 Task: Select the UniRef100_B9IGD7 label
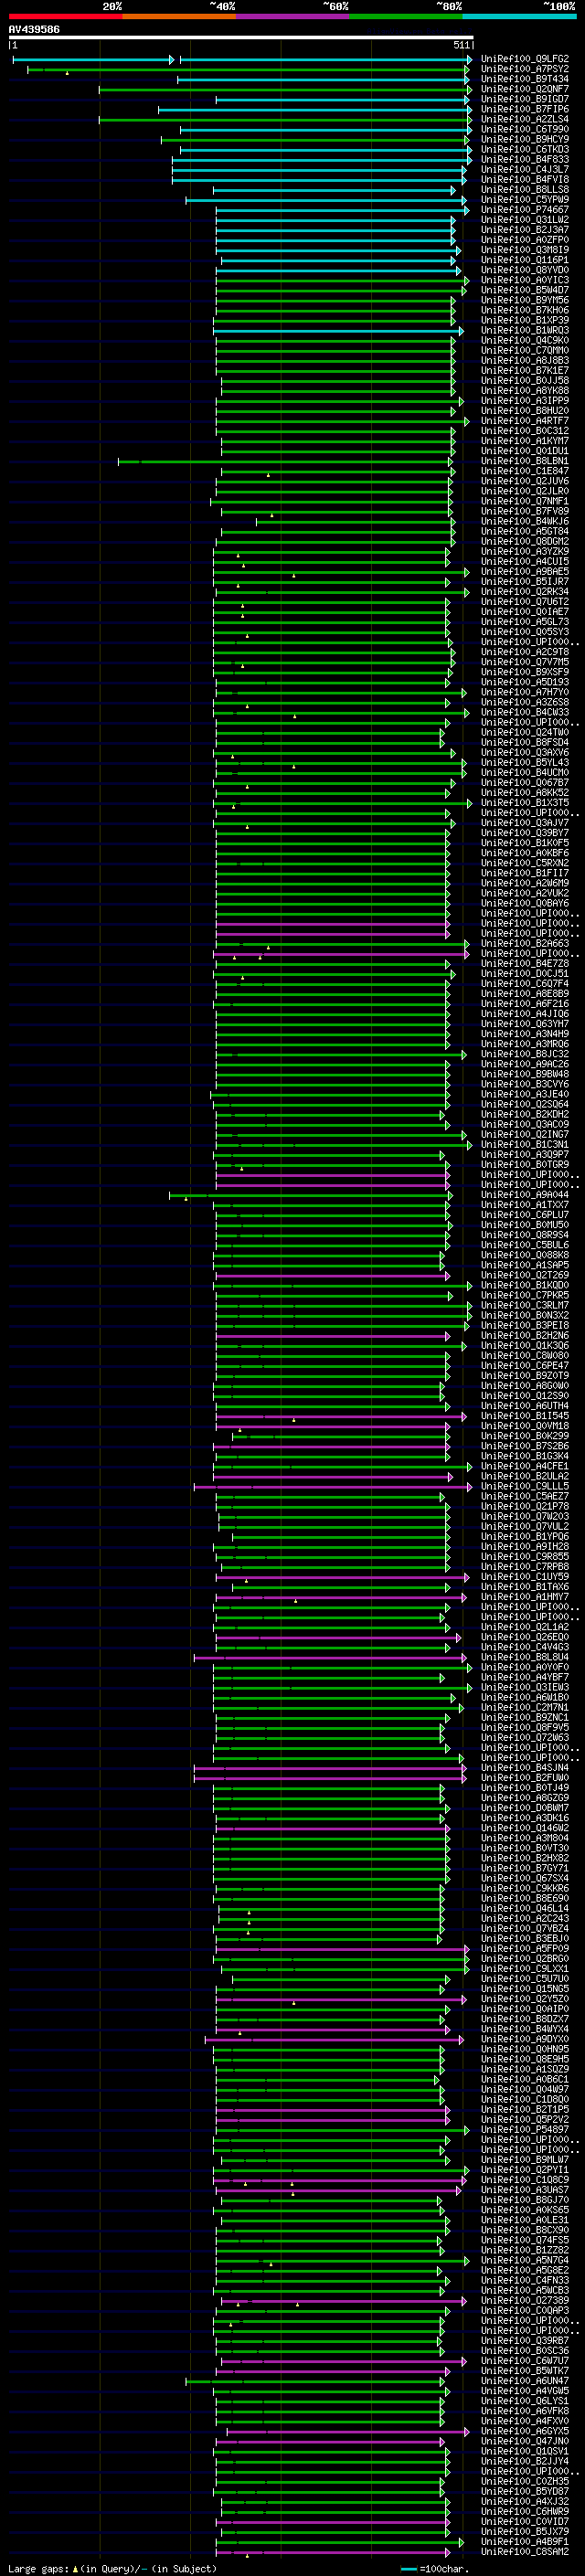coord(525,100)
